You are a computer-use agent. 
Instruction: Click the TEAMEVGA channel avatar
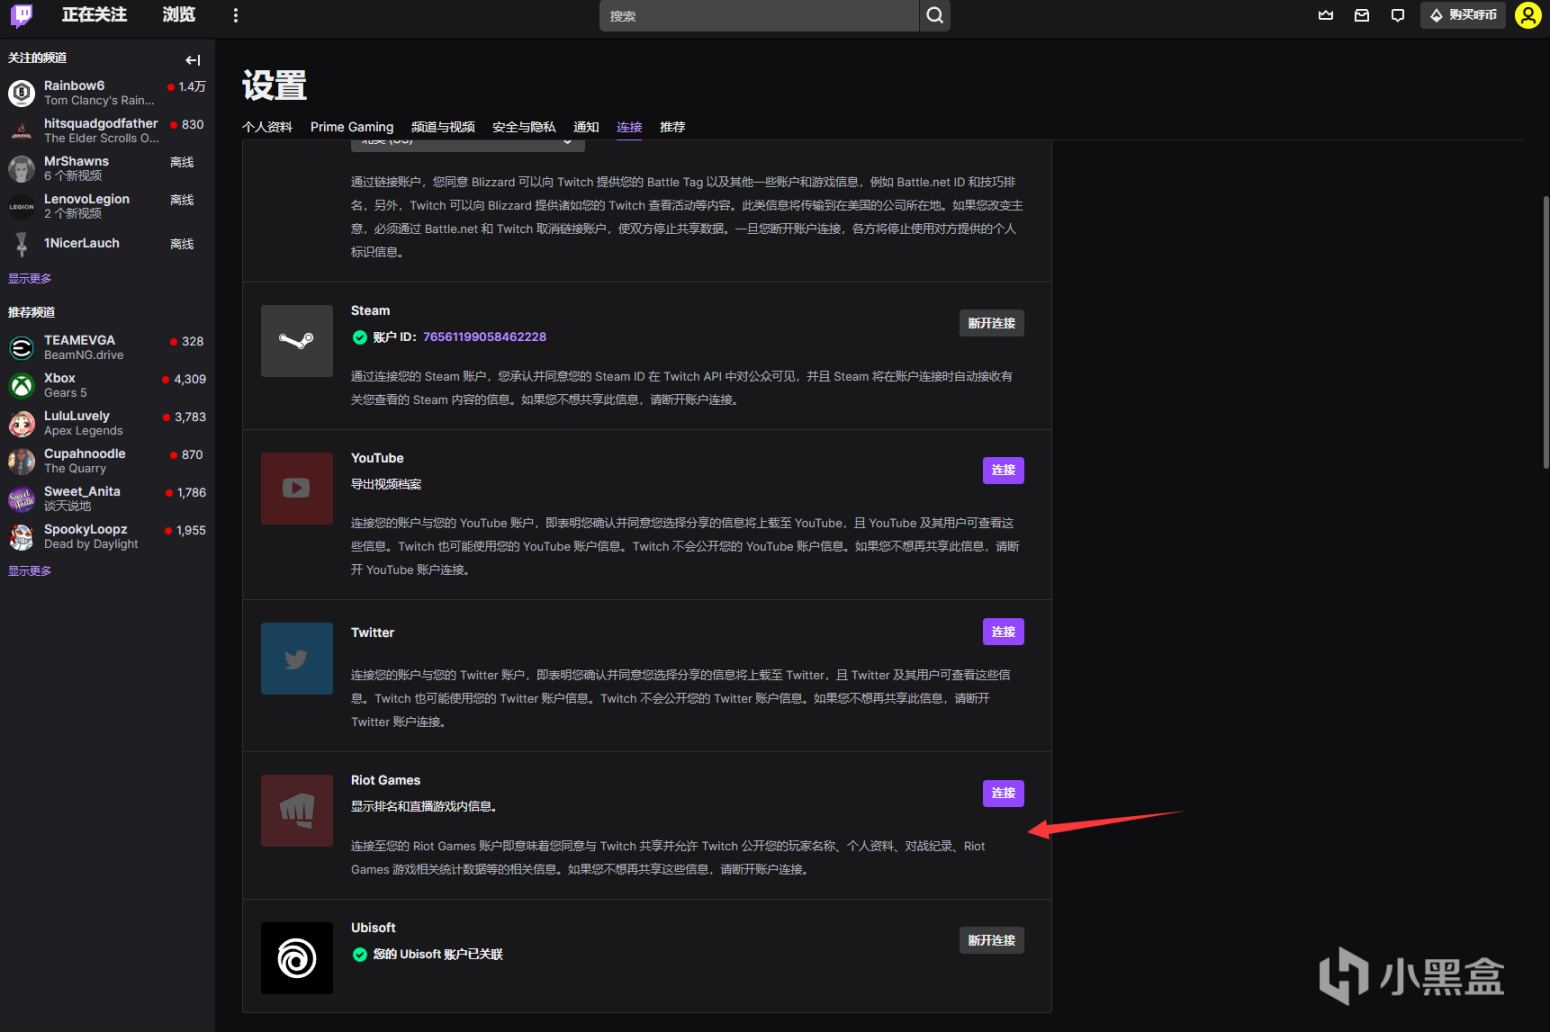[x=22, y=348]
